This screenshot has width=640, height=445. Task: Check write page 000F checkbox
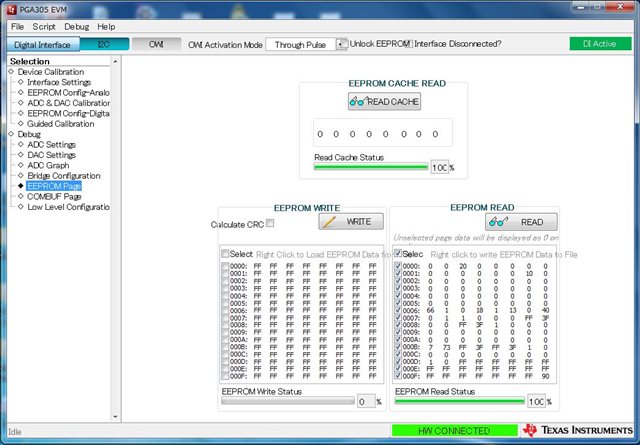pyautogui.click(x=225, y=376)
